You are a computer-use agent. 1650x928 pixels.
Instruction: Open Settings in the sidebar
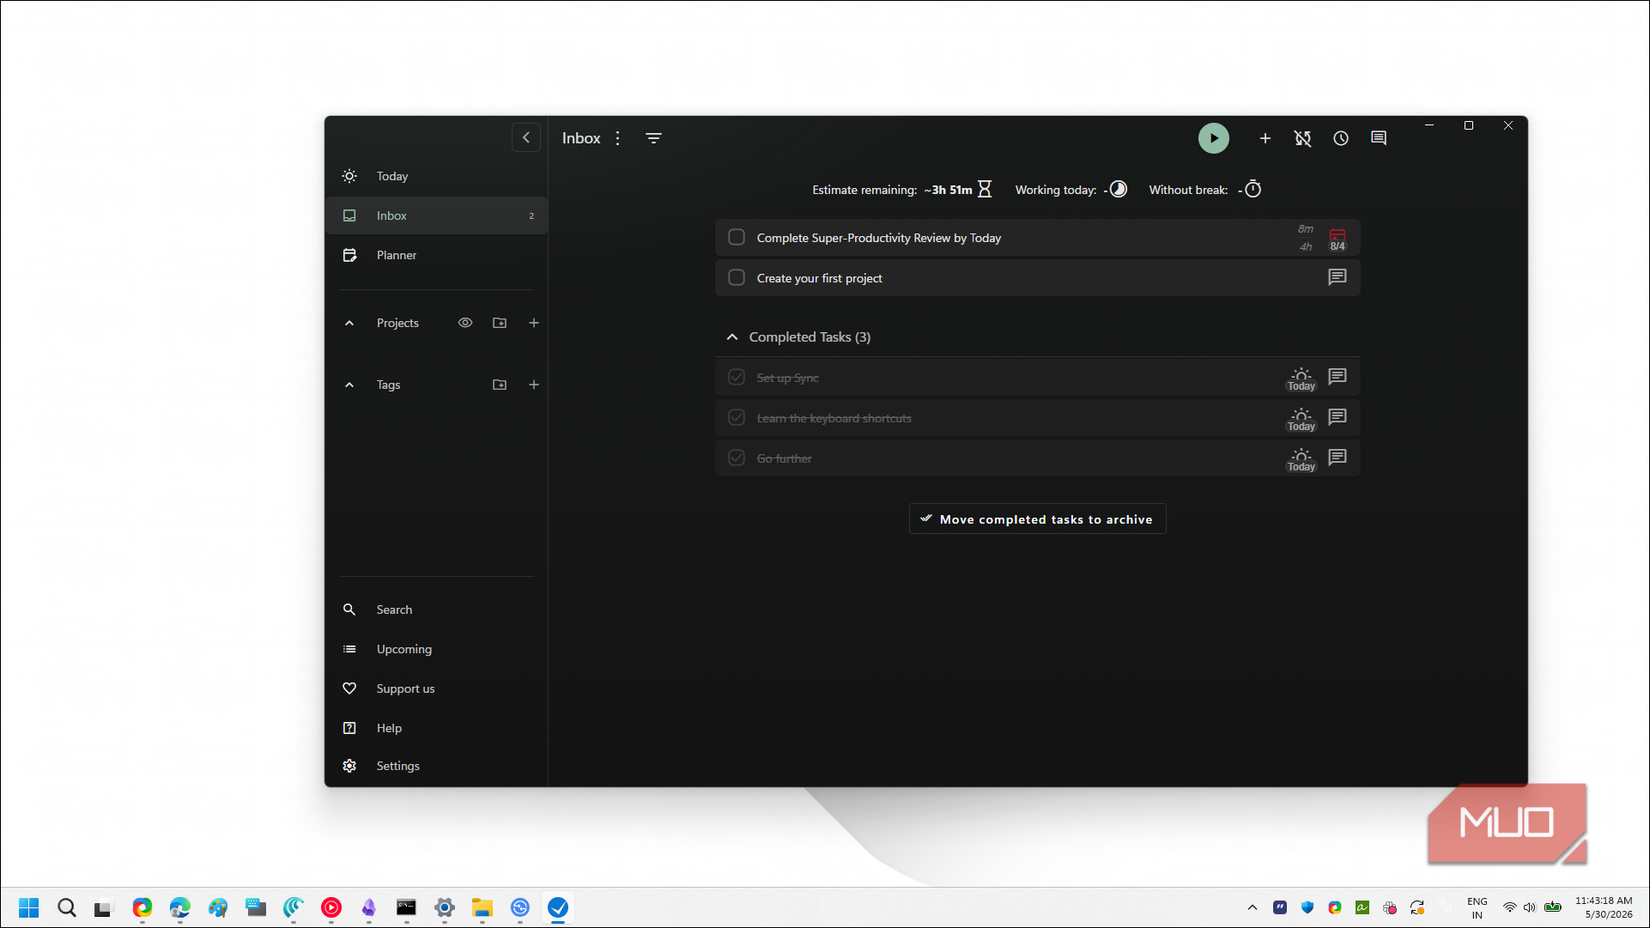point(436,766)
